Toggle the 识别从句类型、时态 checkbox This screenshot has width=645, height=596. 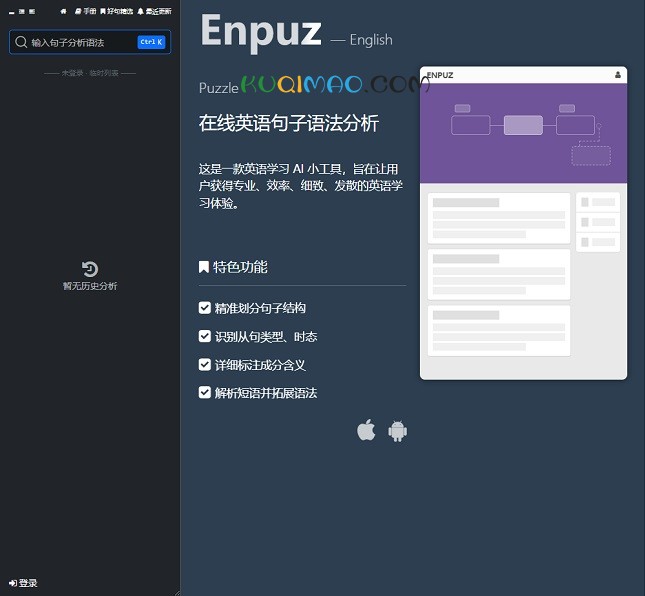(x=204, y=336)
